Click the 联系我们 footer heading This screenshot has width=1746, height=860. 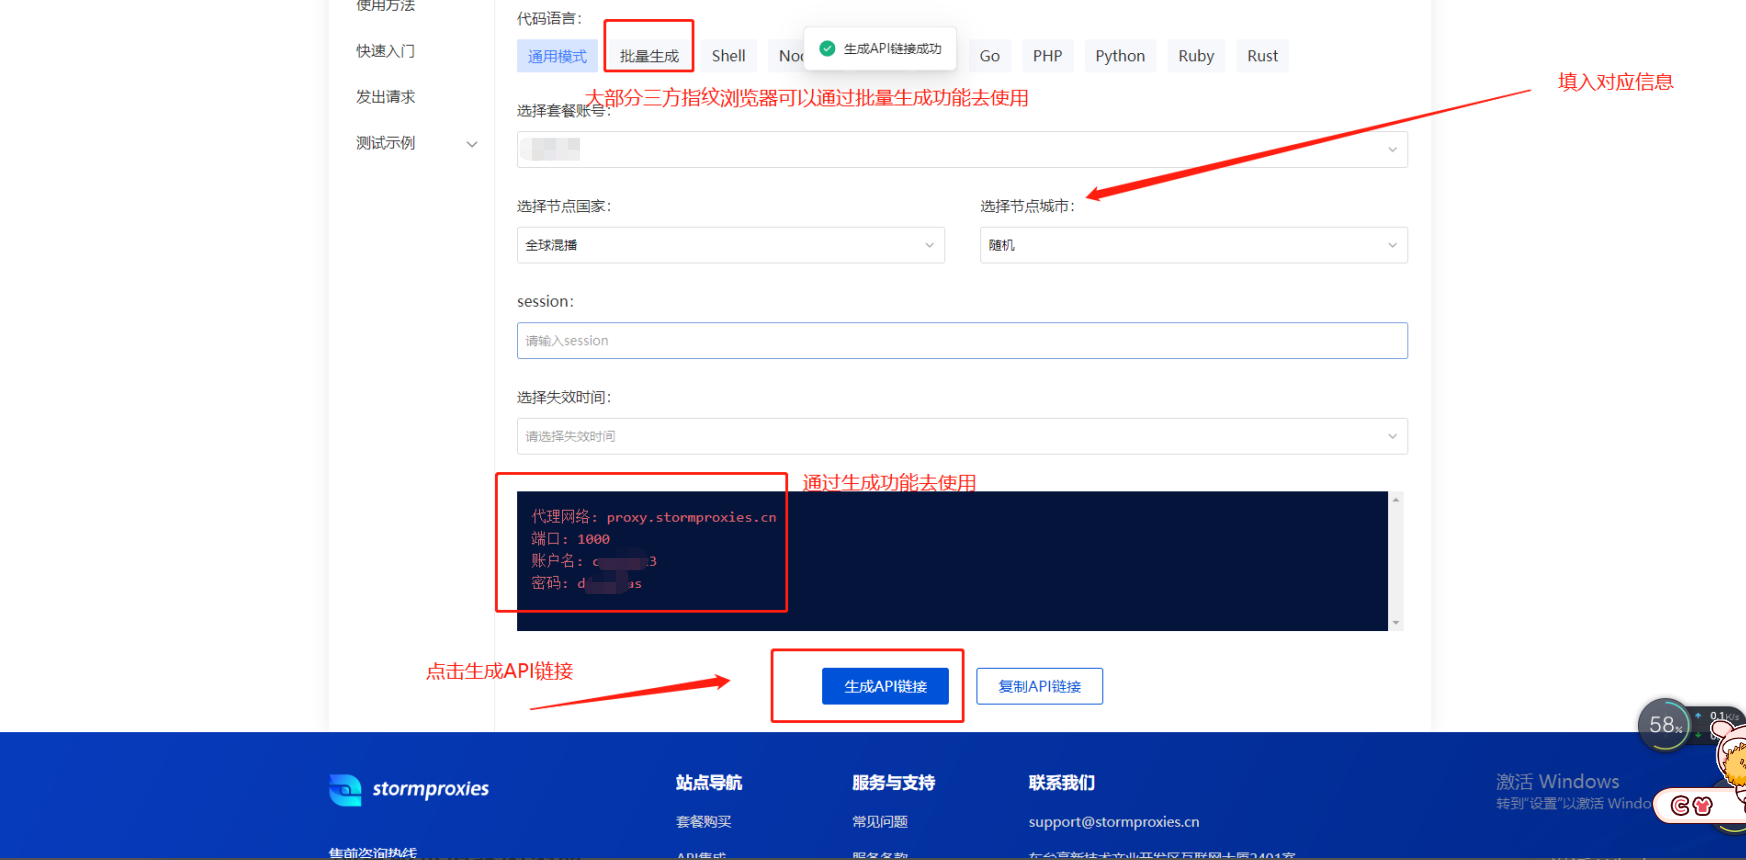coord(1062,783)
